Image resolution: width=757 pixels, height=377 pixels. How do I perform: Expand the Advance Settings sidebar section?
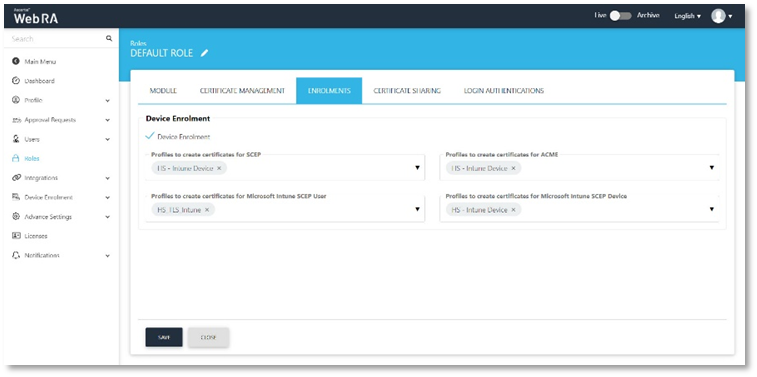(x=107, y=217)
